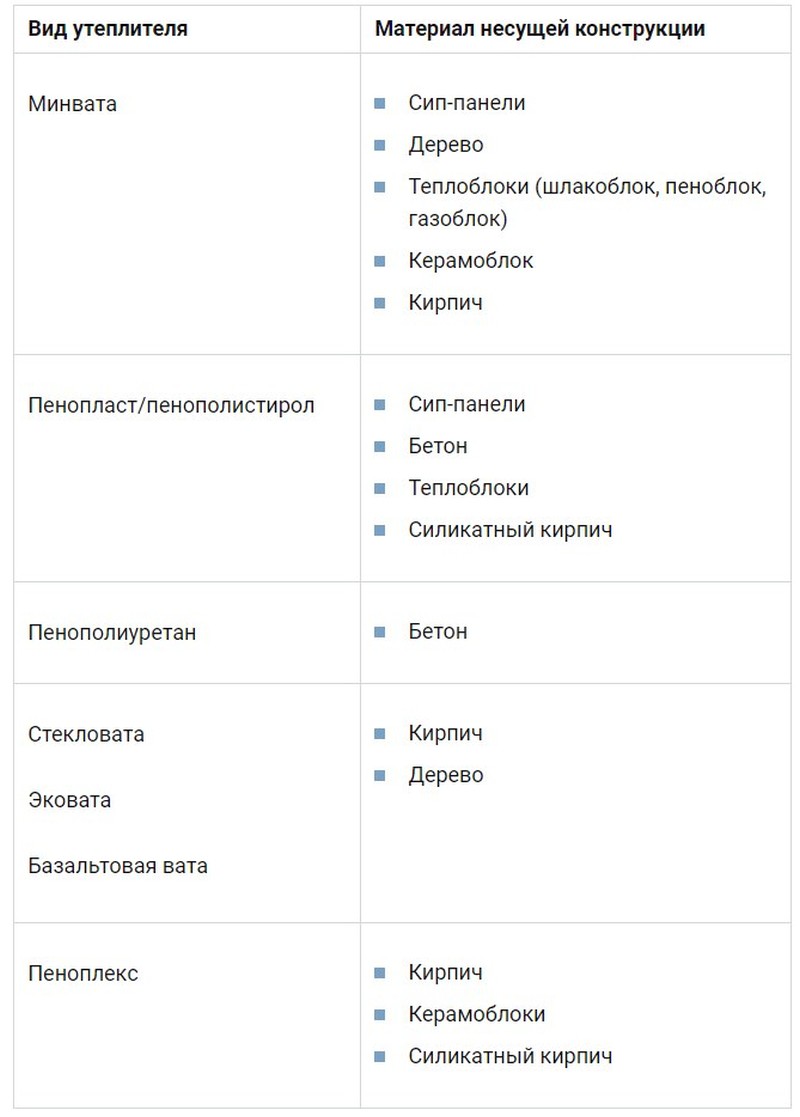Click the "Керамоблок" list item
Viewport: 800px width, 1117px height.
pyautogui.click(x=471, y=261)
